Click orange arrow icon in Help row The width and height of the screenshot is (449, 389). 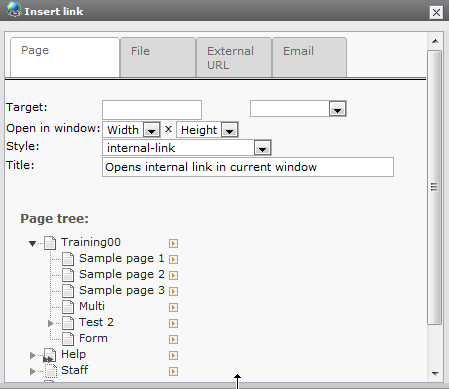point(173,355)
